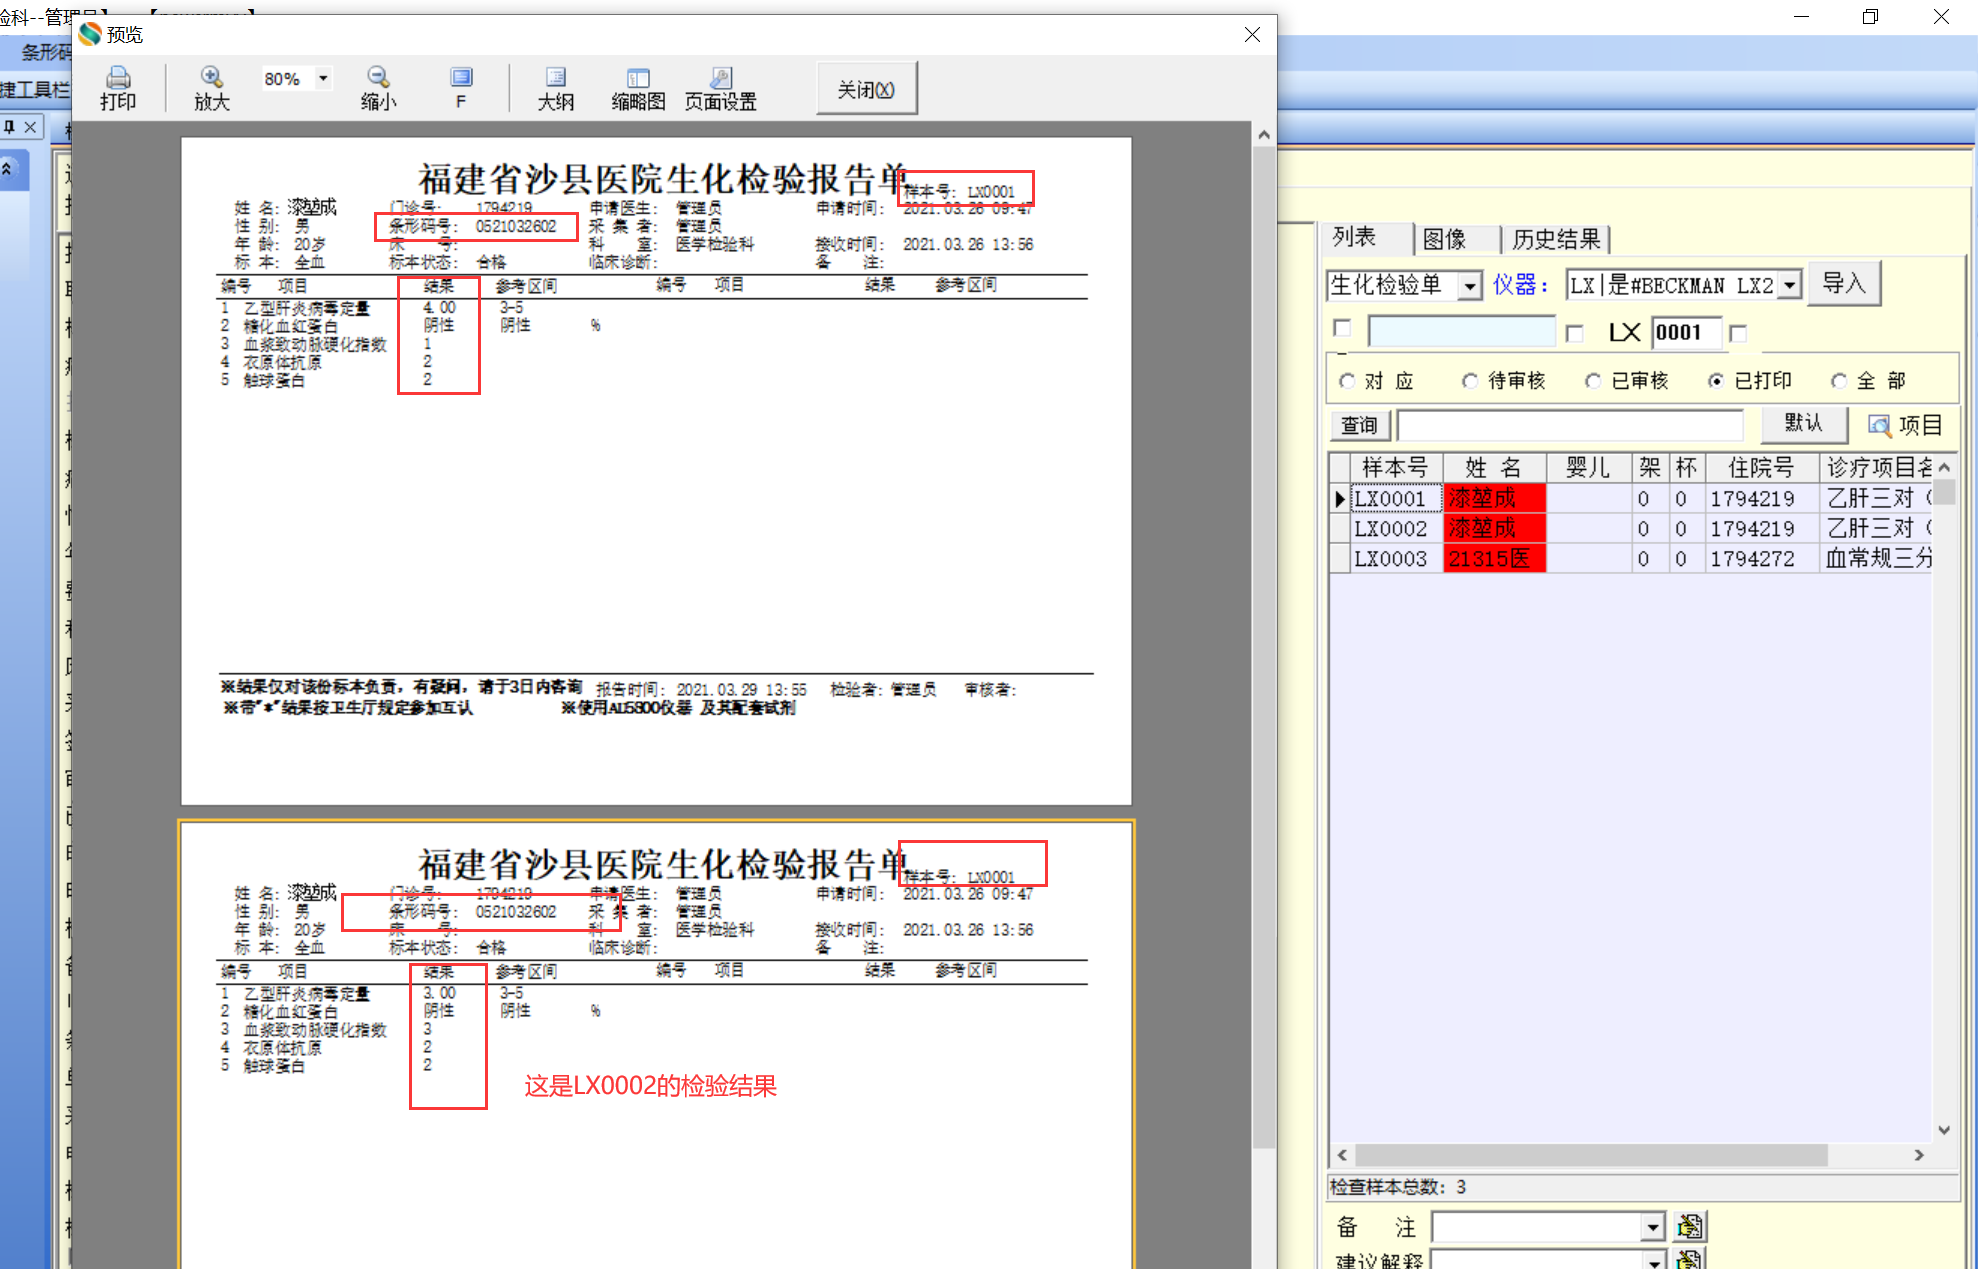Click the 导入 import button
This screenshot has height=1269, width=1978.
tap(1844, 284)
